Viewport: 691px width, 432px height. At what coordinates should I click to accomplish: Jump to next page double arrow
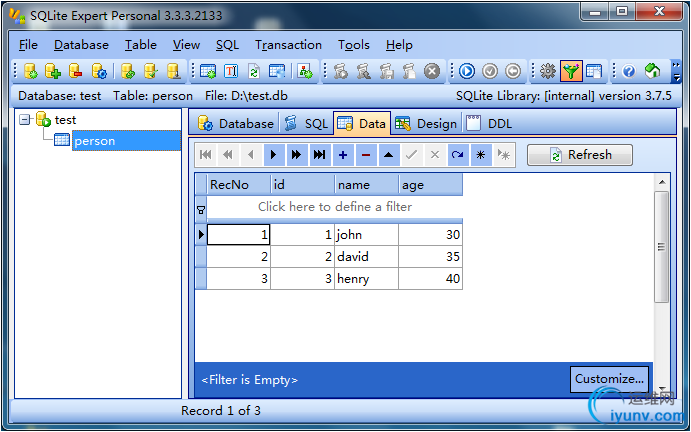point(297,155)
